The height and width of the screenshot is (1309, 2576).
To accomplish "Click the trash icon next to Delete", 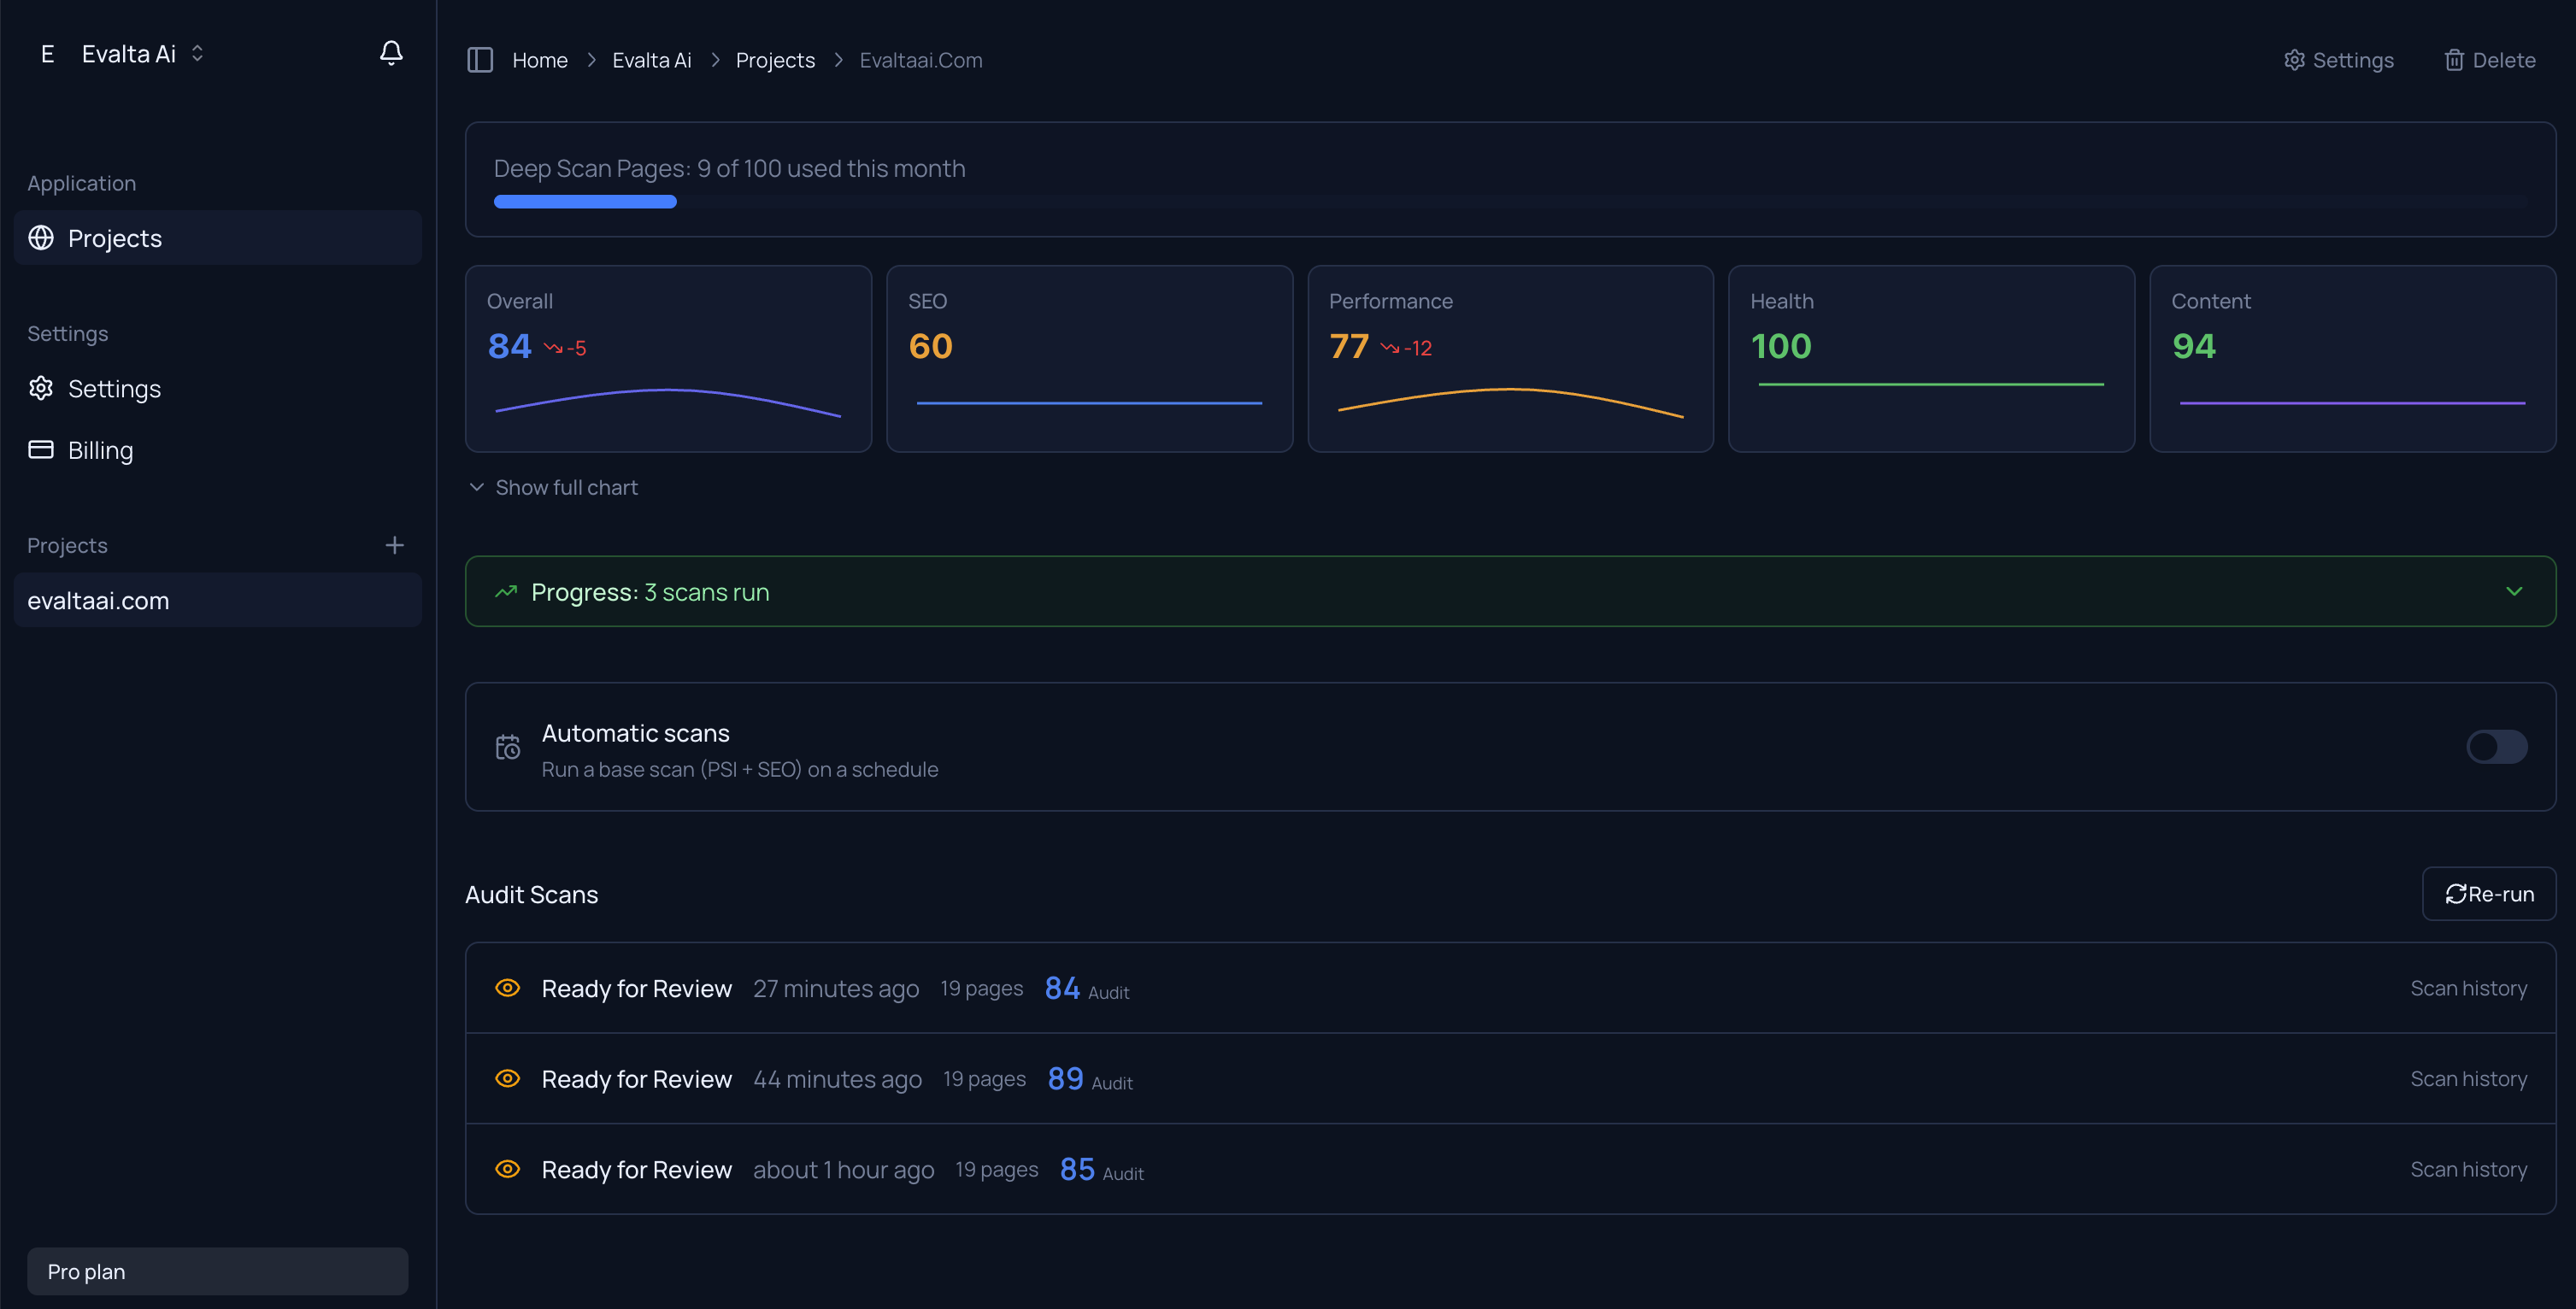I will pos(2455,60).
